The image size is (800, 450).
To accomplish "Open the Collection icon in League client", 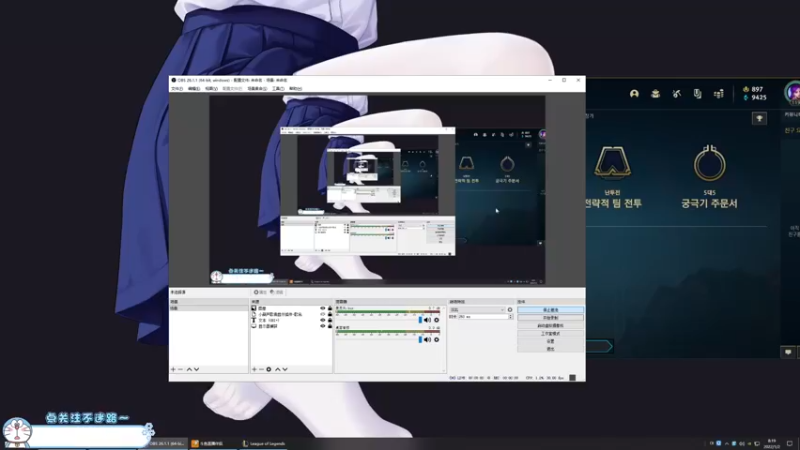I will tap(656, 94).
